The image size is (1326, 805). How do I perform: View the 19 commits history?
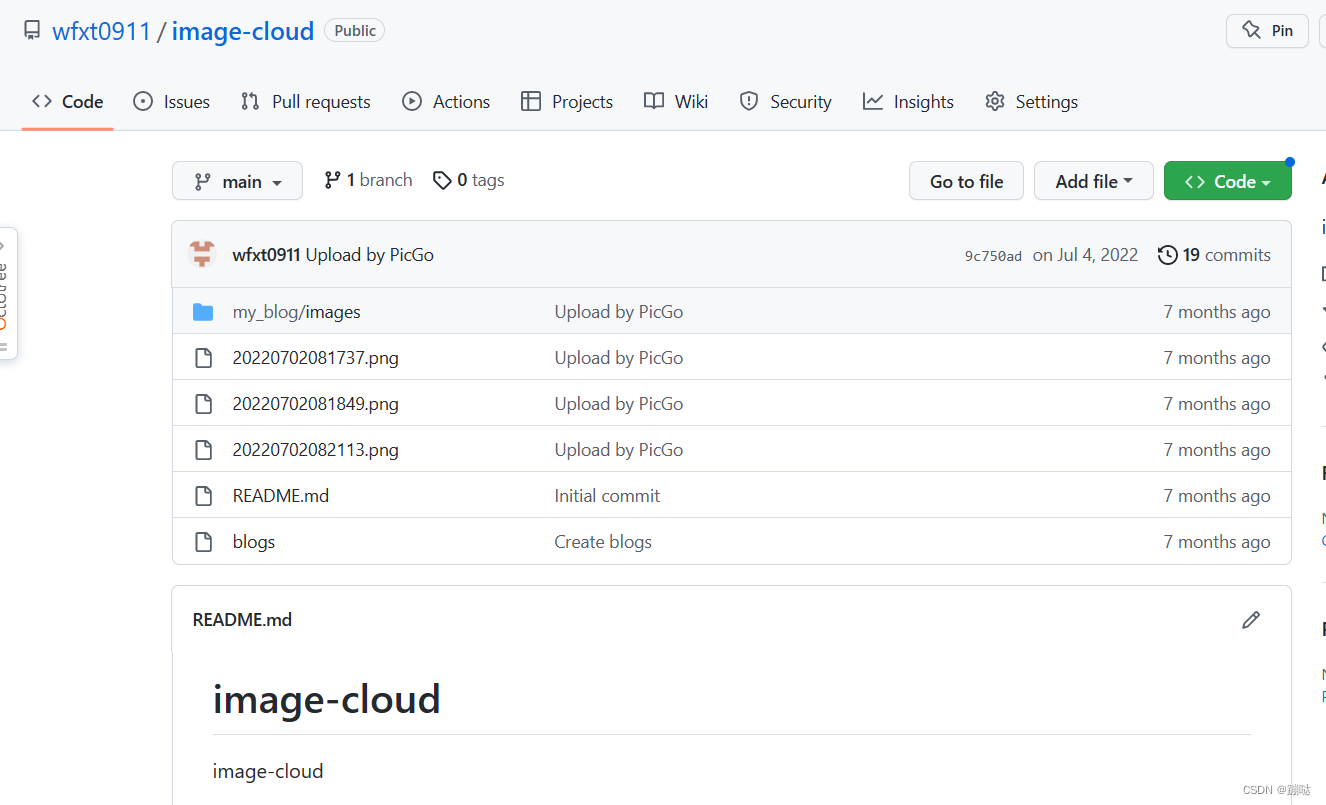[1215, 255]
